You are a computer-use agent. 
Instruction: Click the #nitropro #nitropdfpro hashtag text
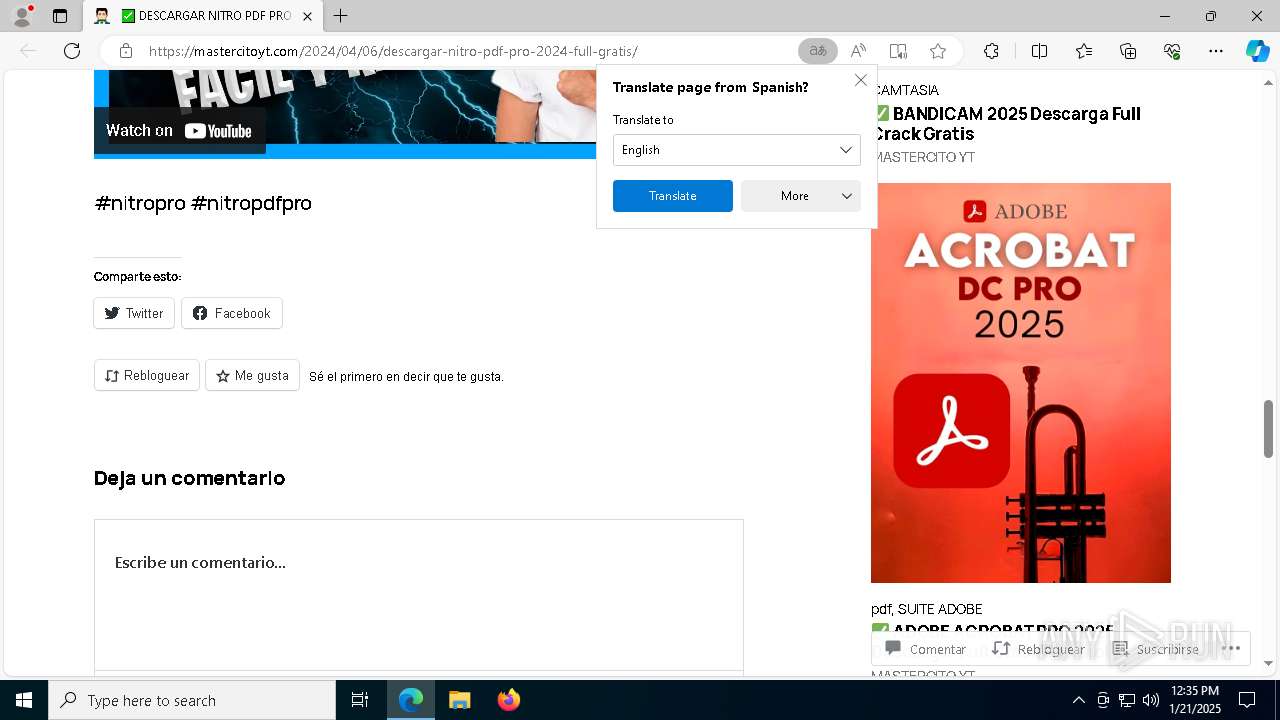203,203
